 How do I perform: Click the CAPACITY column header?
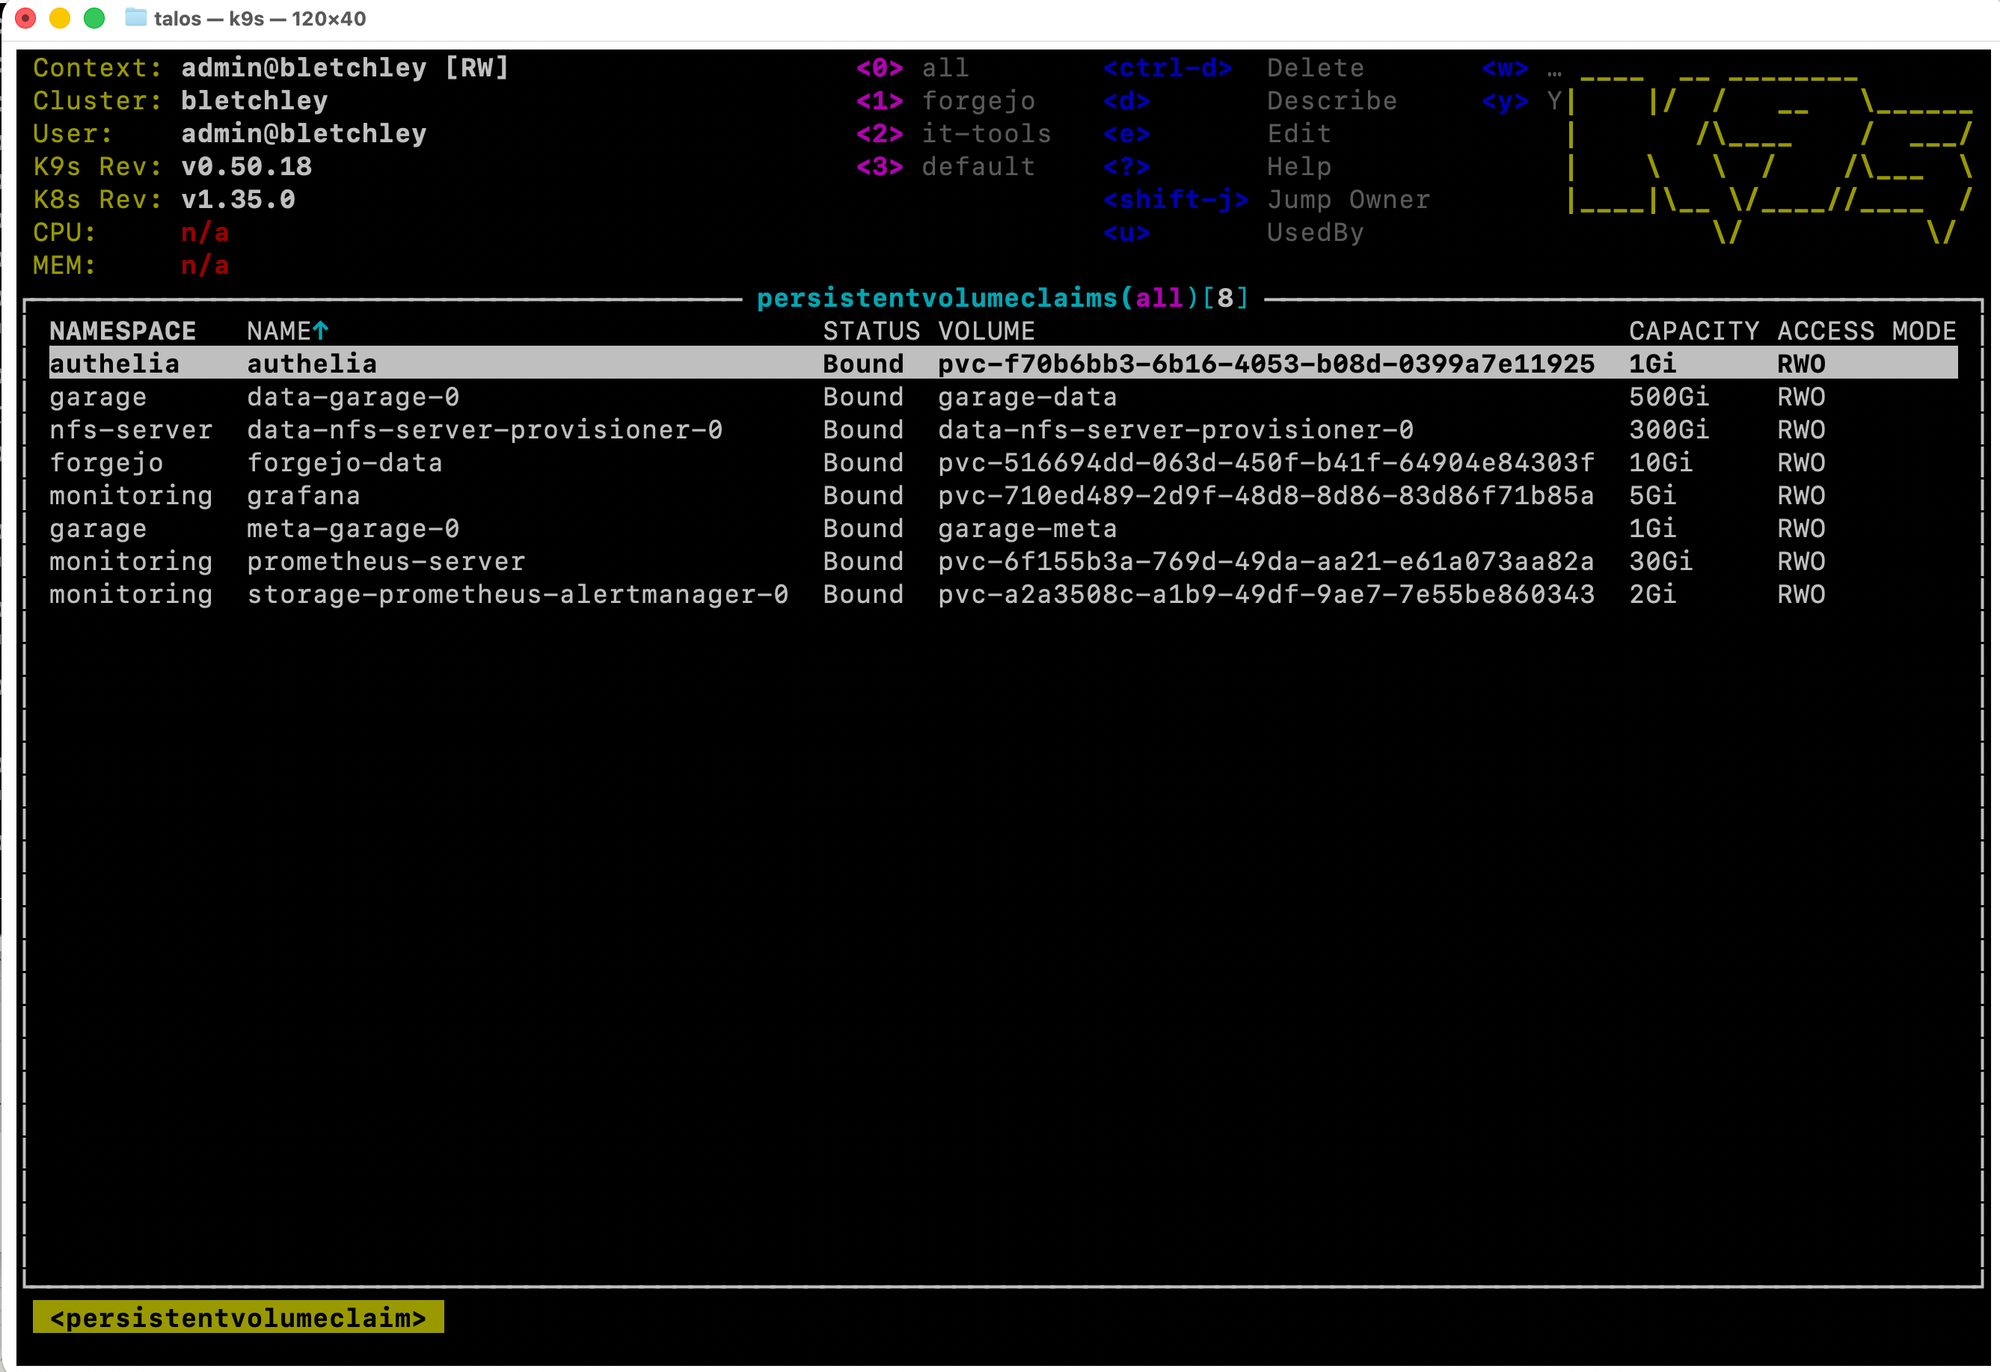click(1693, 331)
